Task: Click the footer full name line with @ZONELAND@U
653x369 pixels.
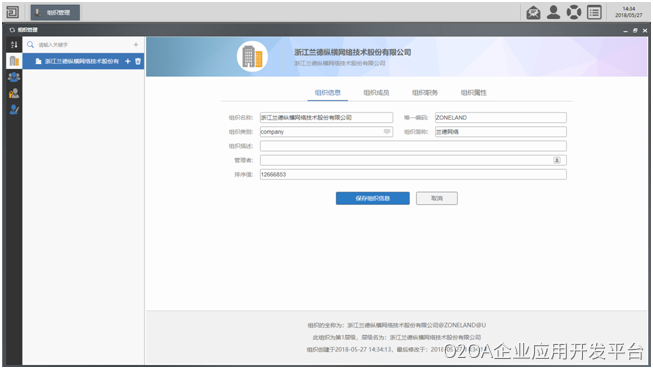Action: [x=396, y=325]
